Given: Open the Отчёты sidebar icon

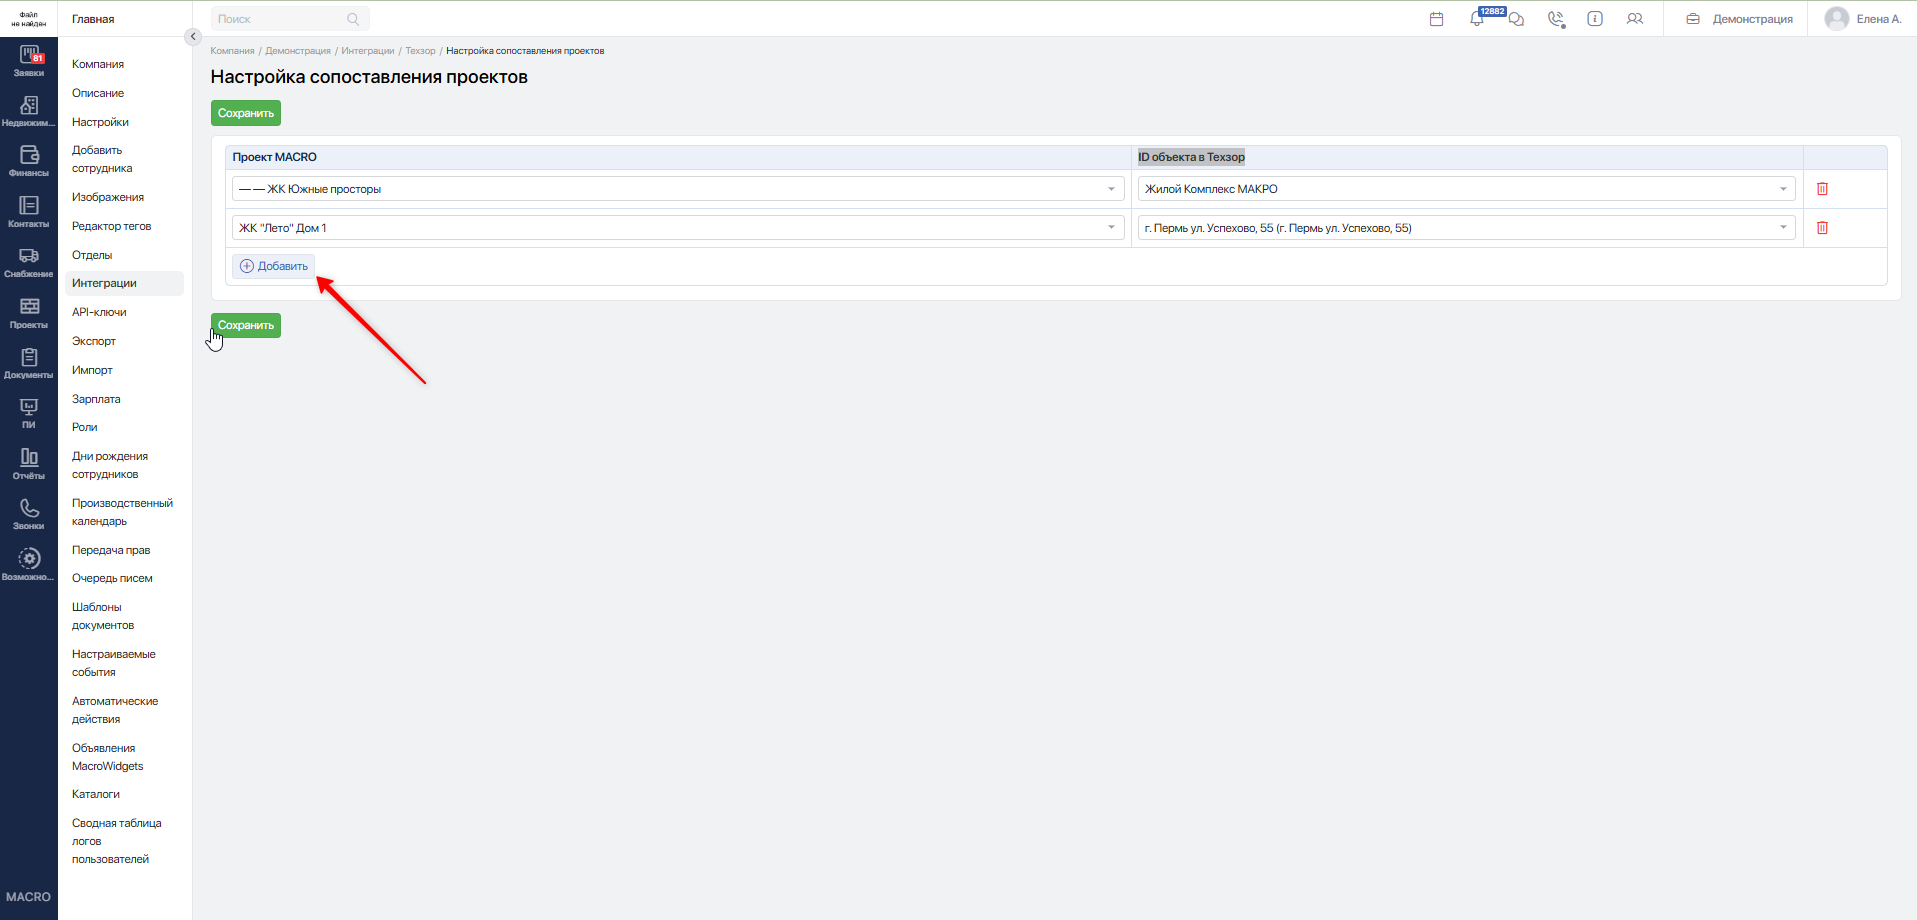Looking at the screenshot, I should (29, 464).
